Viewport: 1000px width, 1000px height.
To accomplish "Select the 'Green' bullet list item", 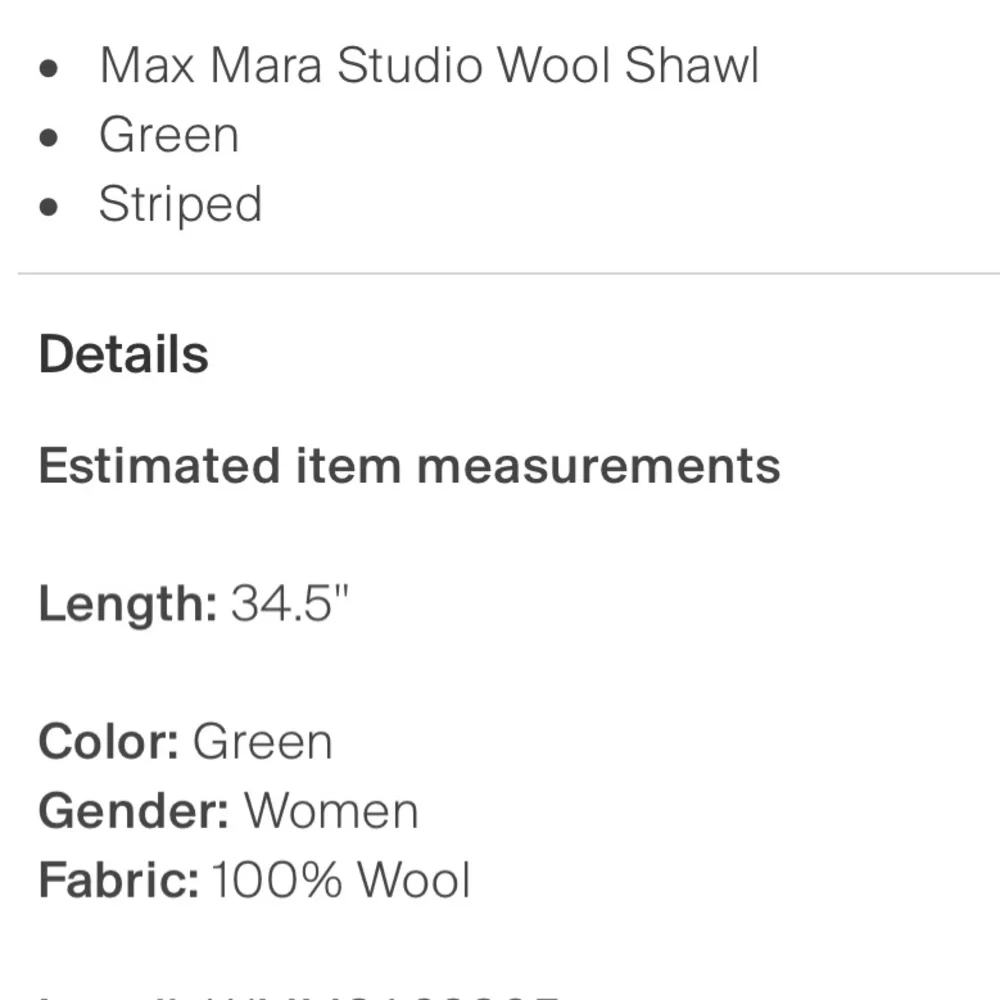I will (x=169, y=135).
